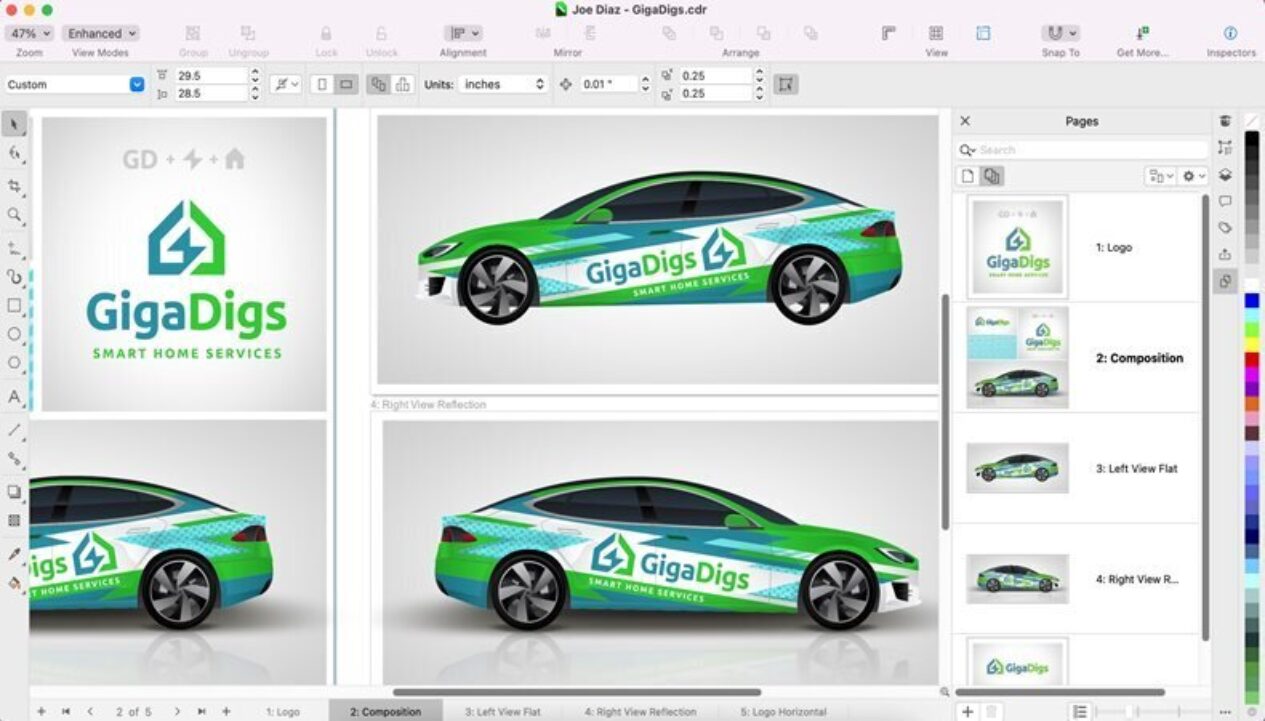Select the 1: Logo page thumbnail
Screen dimensions: 1265x721
coord(1018,247)
